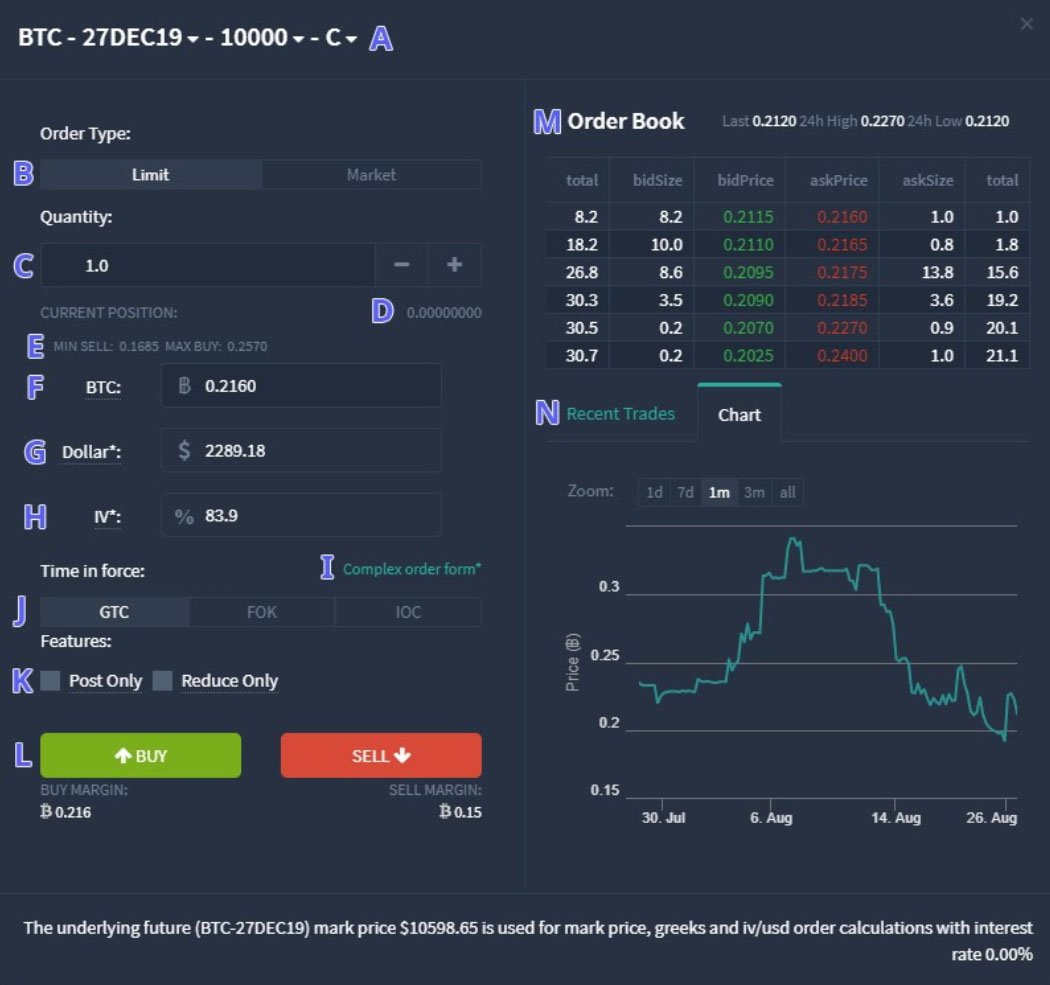1050x985 pixels.
Task: Open the 10000 strike dropdown
Action: coord(262,37)
